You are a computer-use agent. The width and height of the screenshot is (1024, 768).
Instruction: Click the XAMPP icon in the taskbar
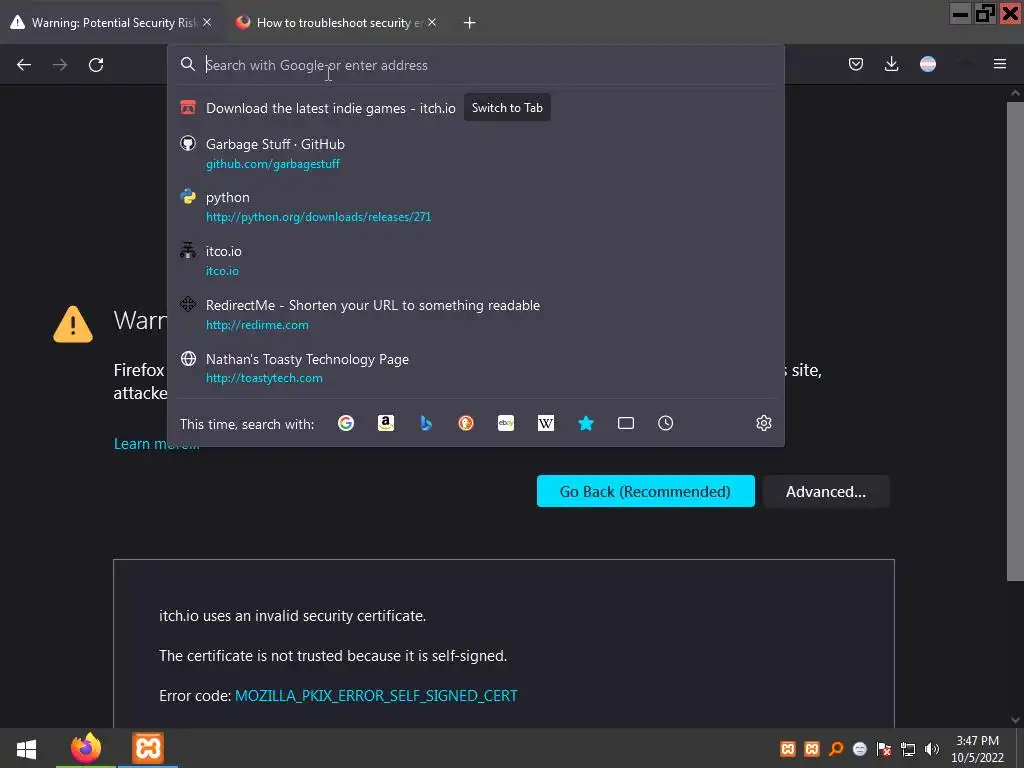click(148, 748)
